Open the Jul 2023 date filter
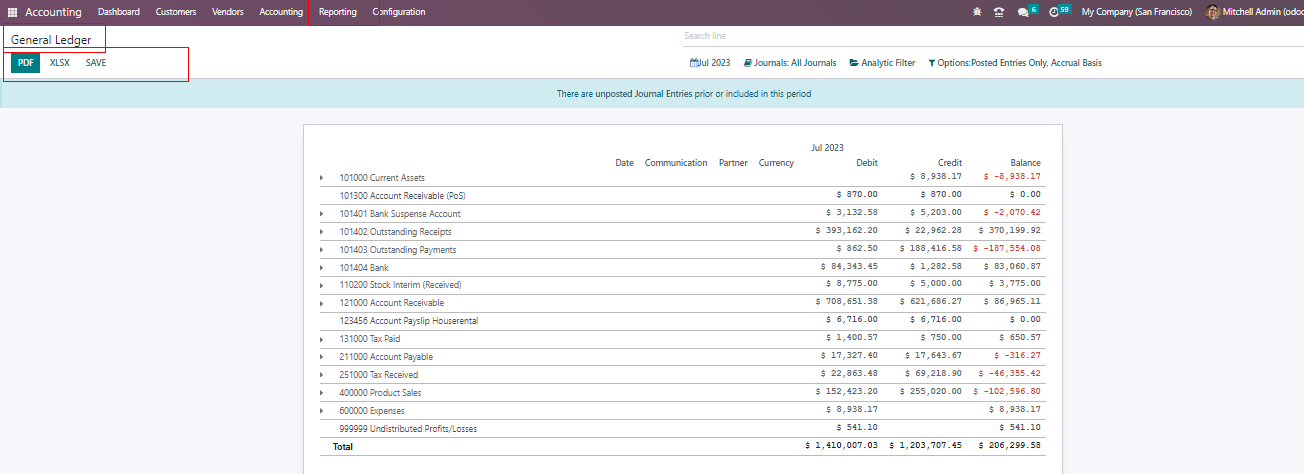The height and width of the screenshot is (474, 1304). pos(710,63)
